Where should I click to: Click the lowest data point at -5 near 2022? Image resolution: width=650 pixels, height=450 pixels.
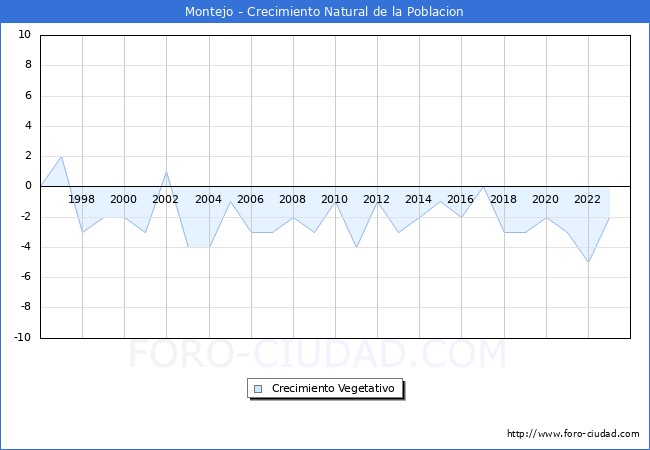(588, 262)
